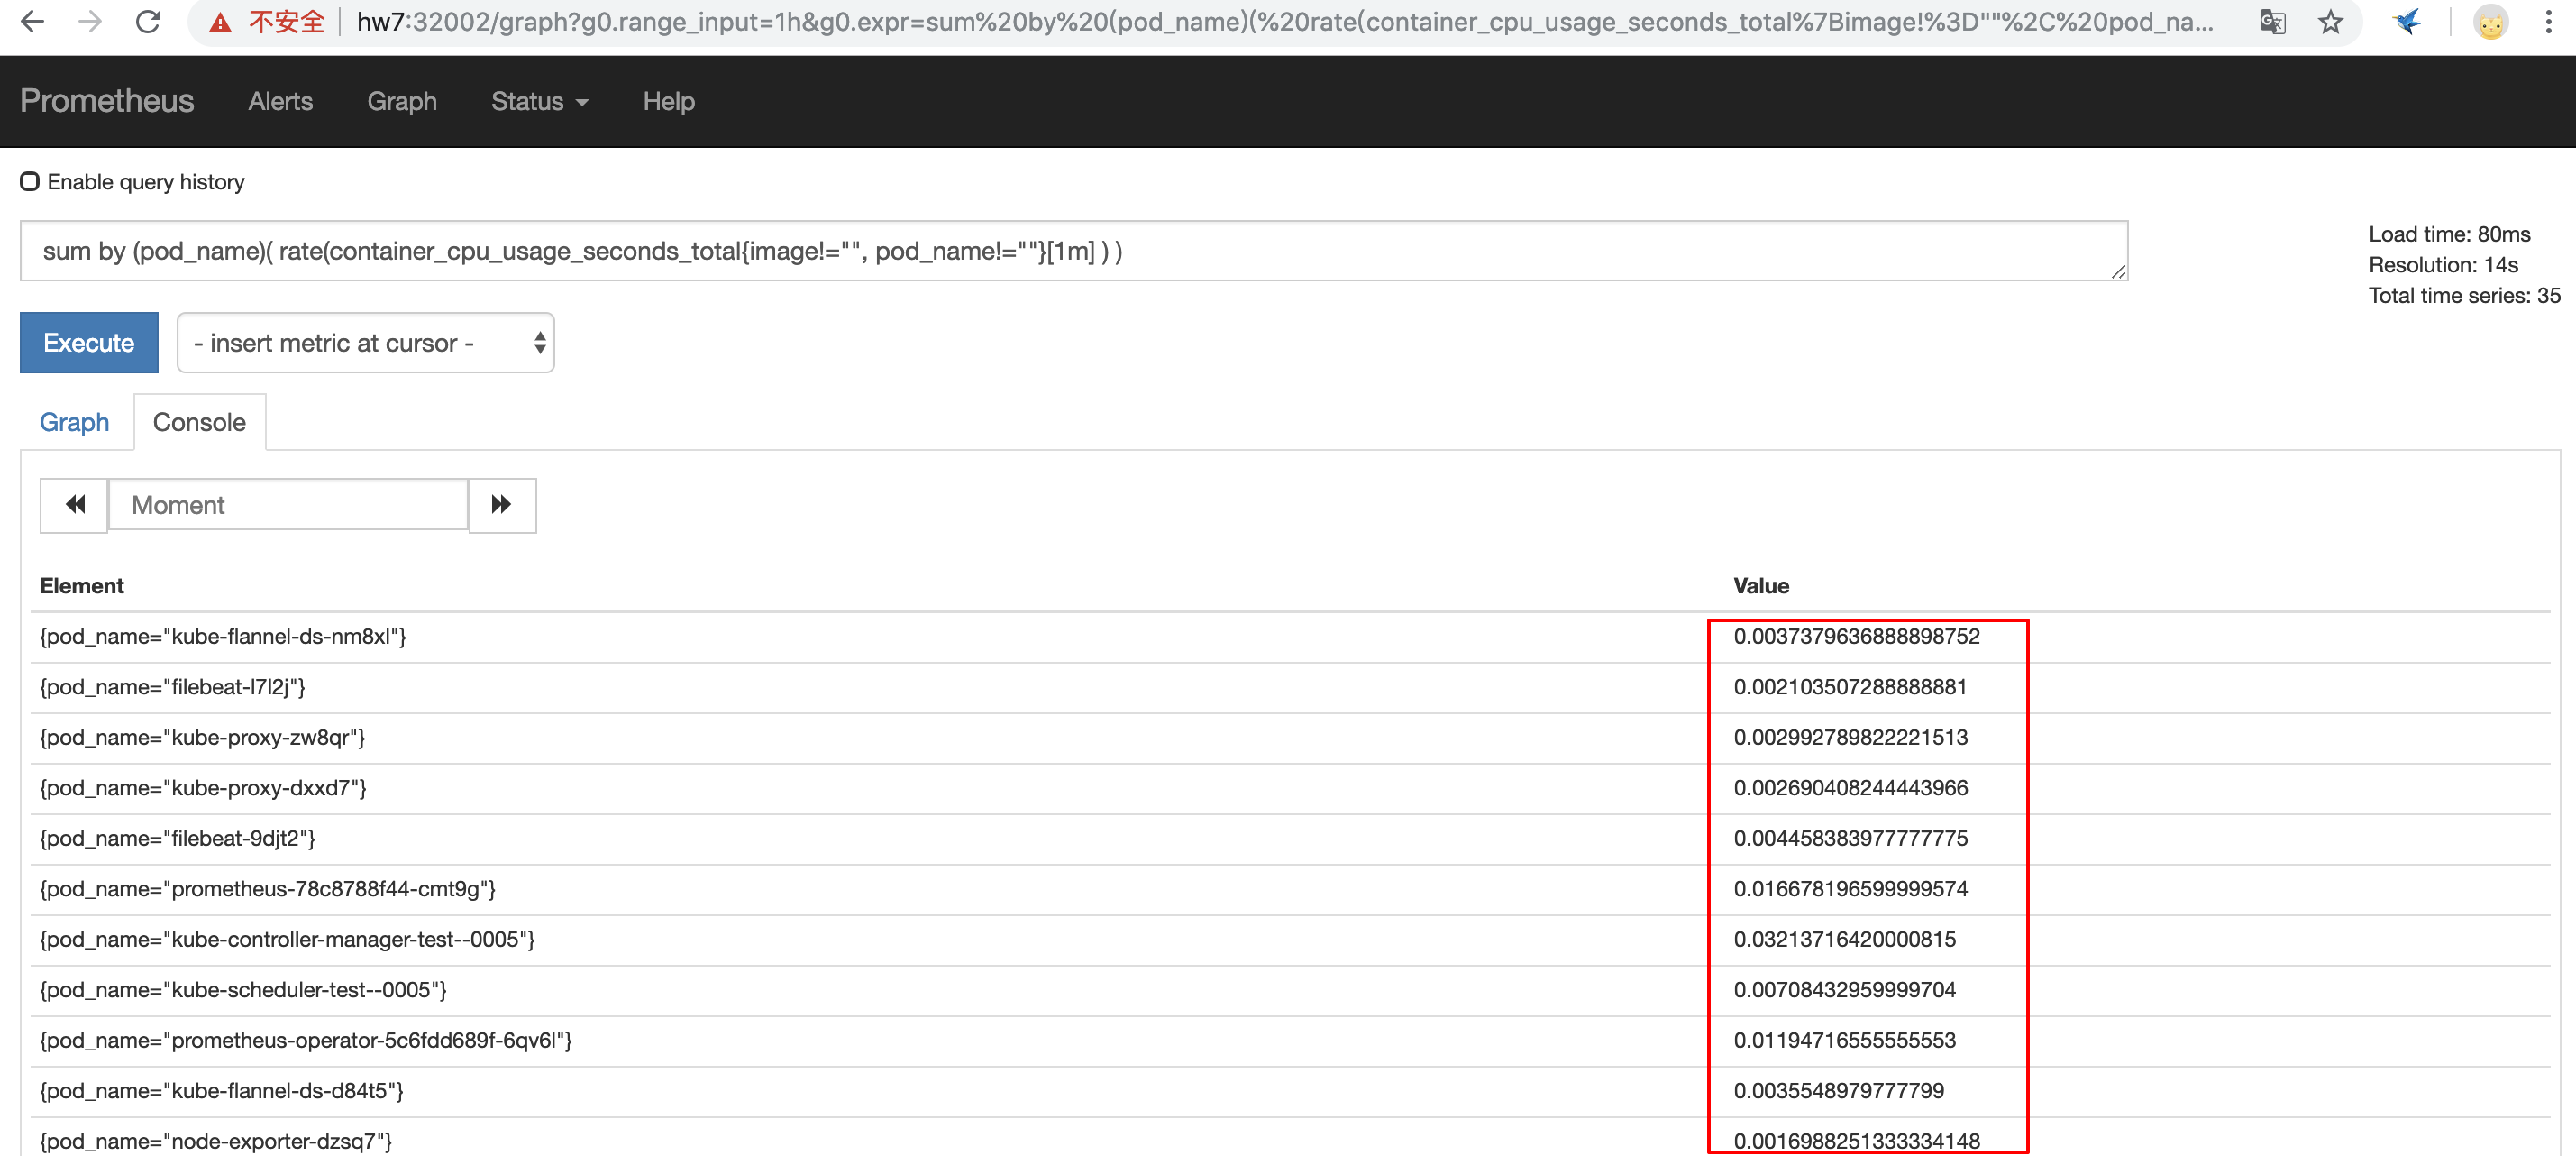Viewport: 2576px width, 1156px height.
Task: Click the browser address bar URL
Action: pyautogui.click(x=1284, y=21)
